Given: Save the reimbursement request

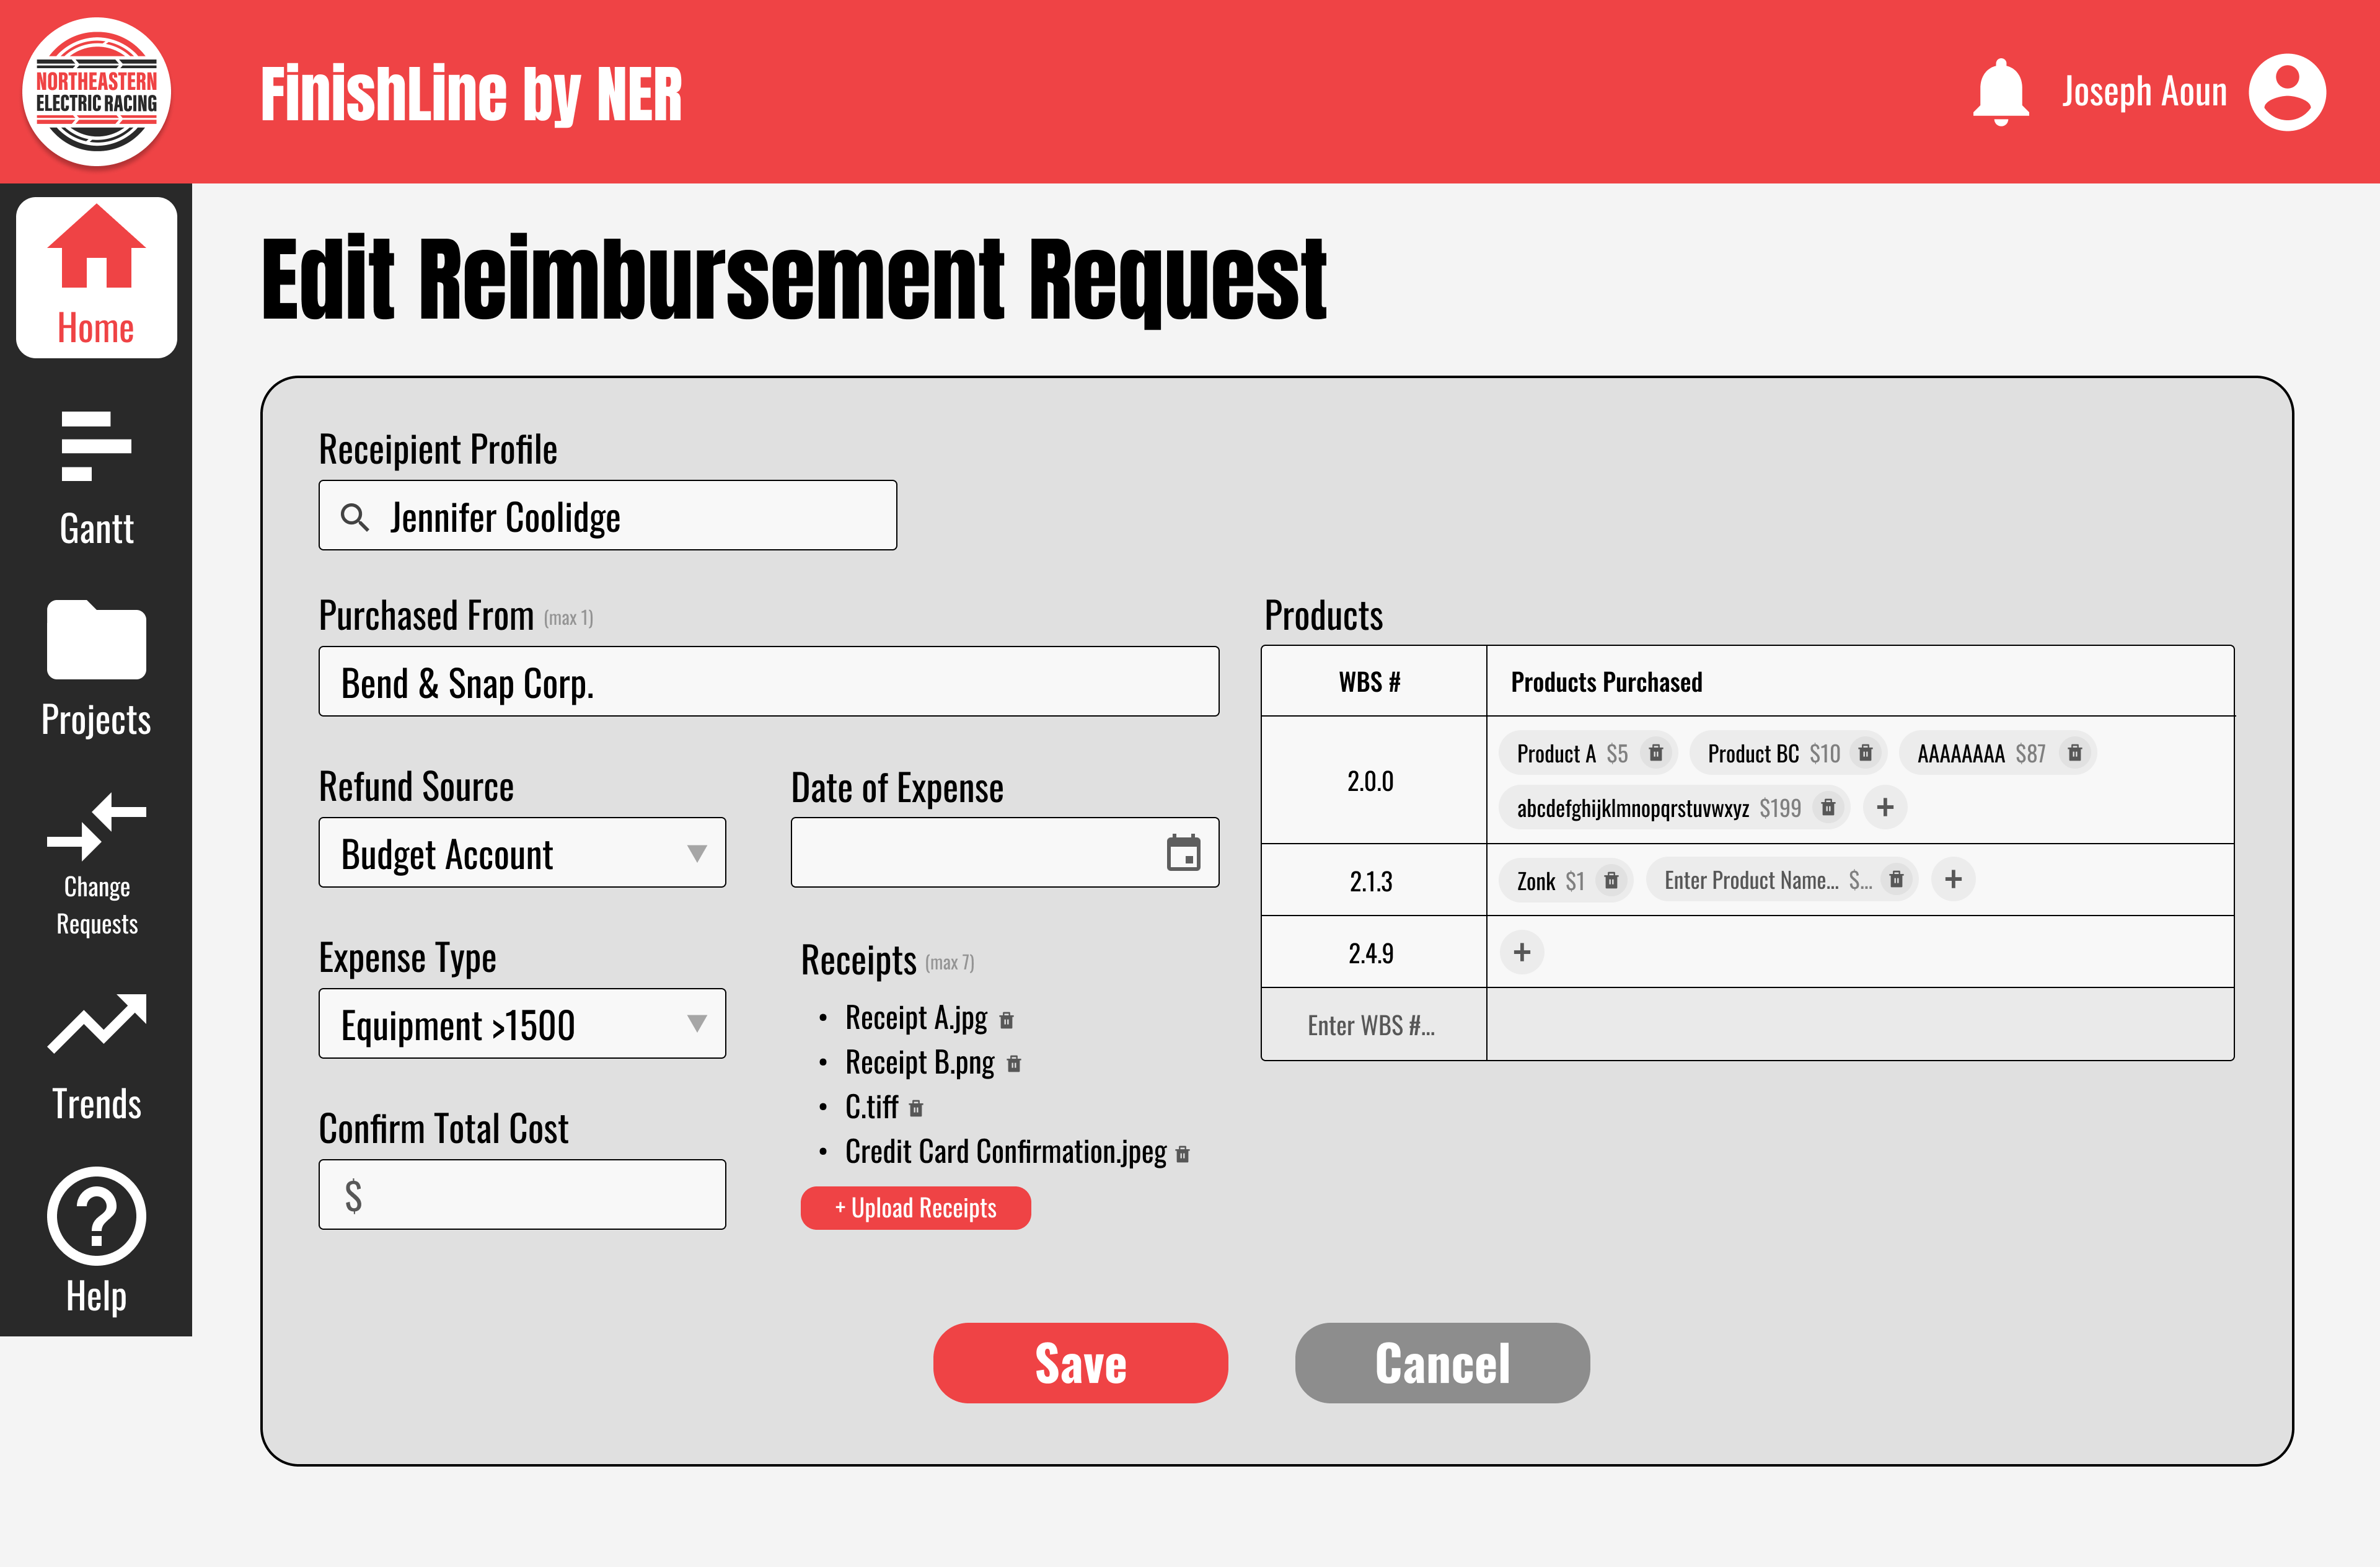Looking at the screenshot, I should point(1080,1362).
